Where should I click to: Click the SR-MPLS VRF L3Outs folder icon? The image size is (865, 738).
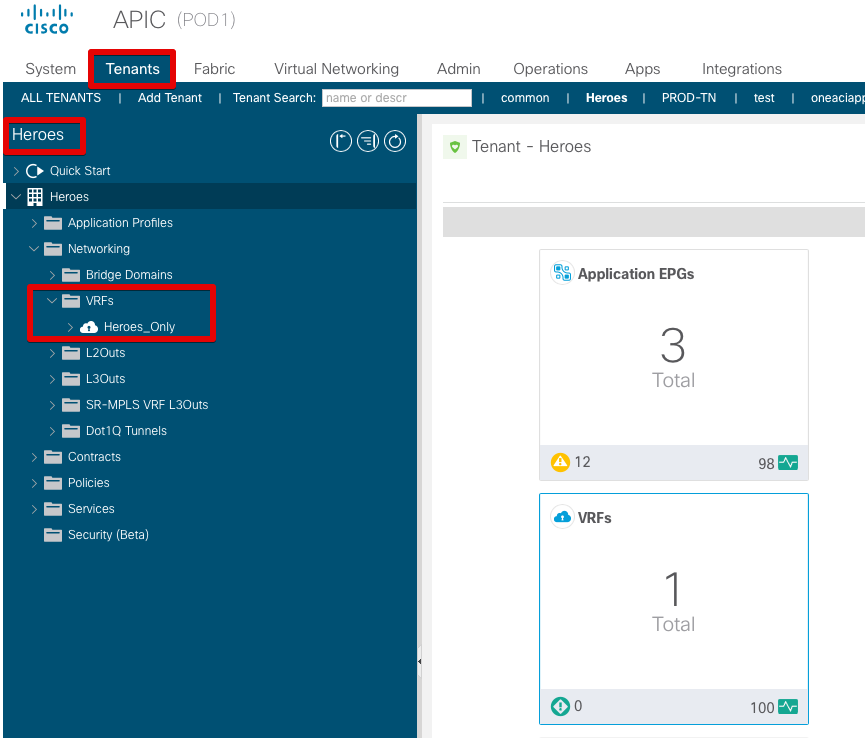(71, 405)
